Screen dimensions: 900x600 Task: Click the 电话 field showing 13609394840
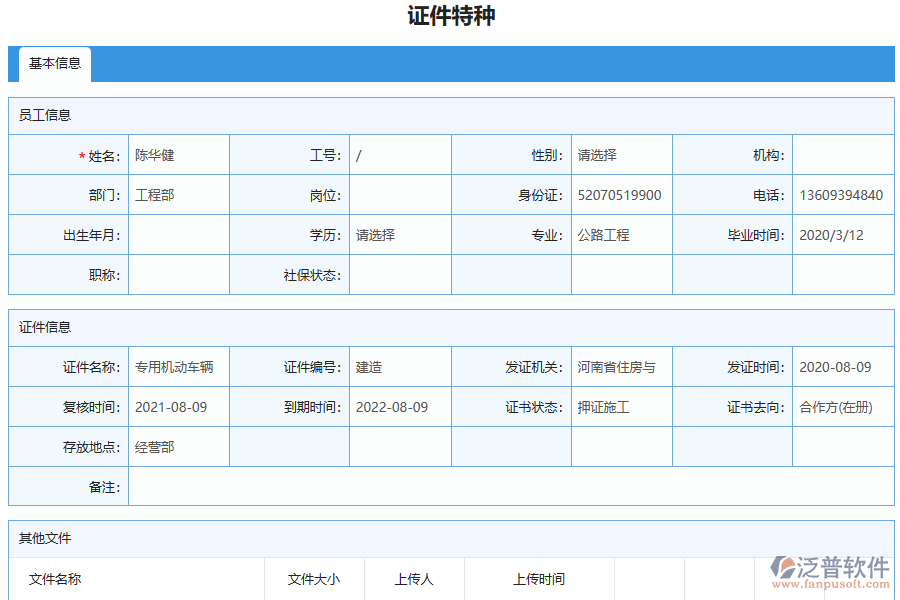(842, 195)
